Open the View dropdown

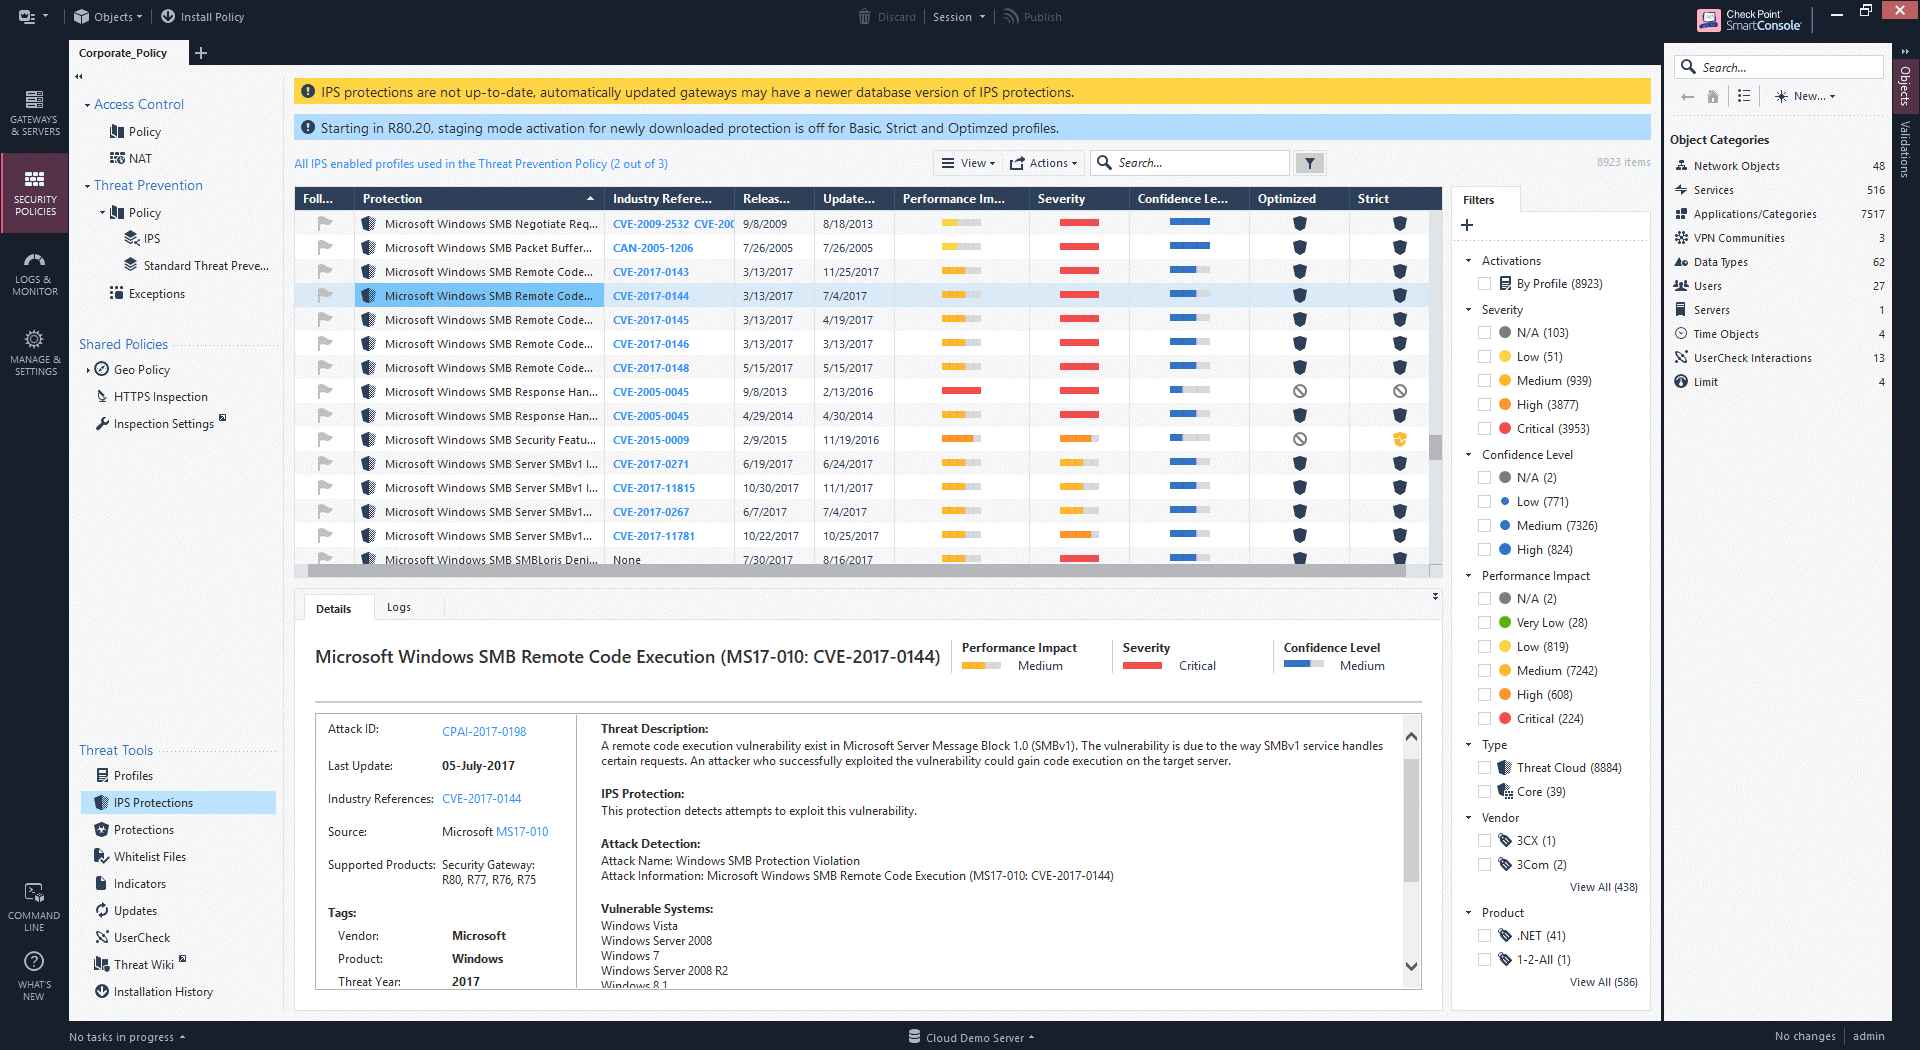966,163
